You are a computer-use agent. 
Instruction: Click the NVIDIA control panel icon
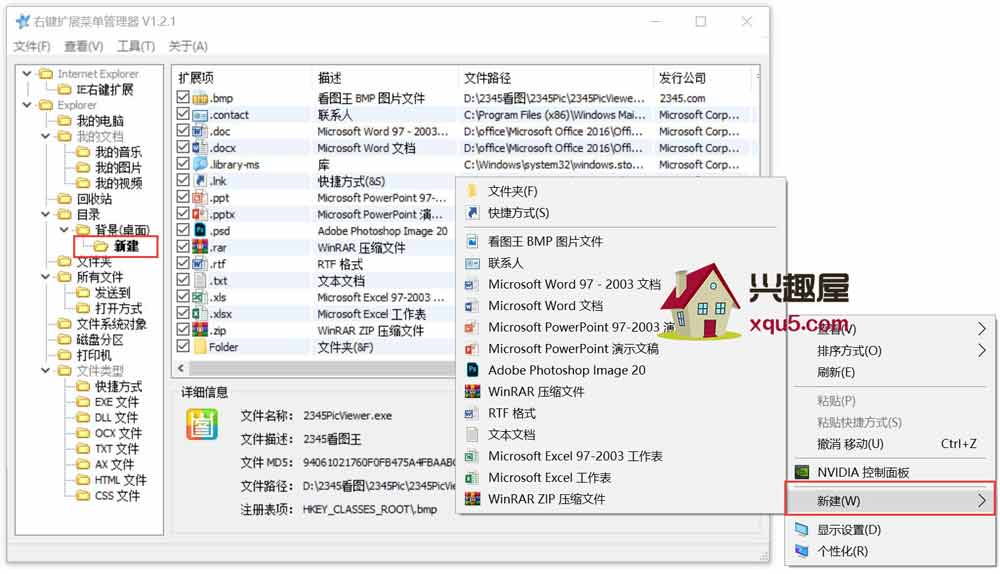tap(802, 473)
